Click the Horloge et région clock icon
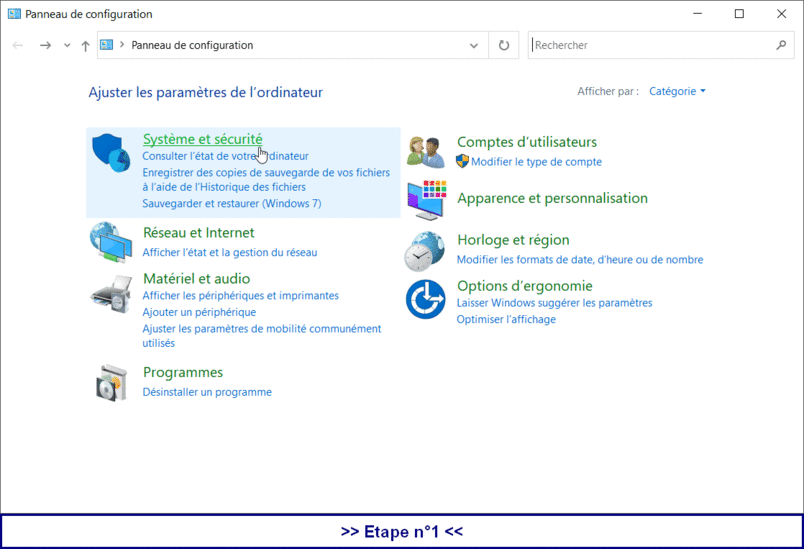The image size is (804, 549). pos(425,251)
